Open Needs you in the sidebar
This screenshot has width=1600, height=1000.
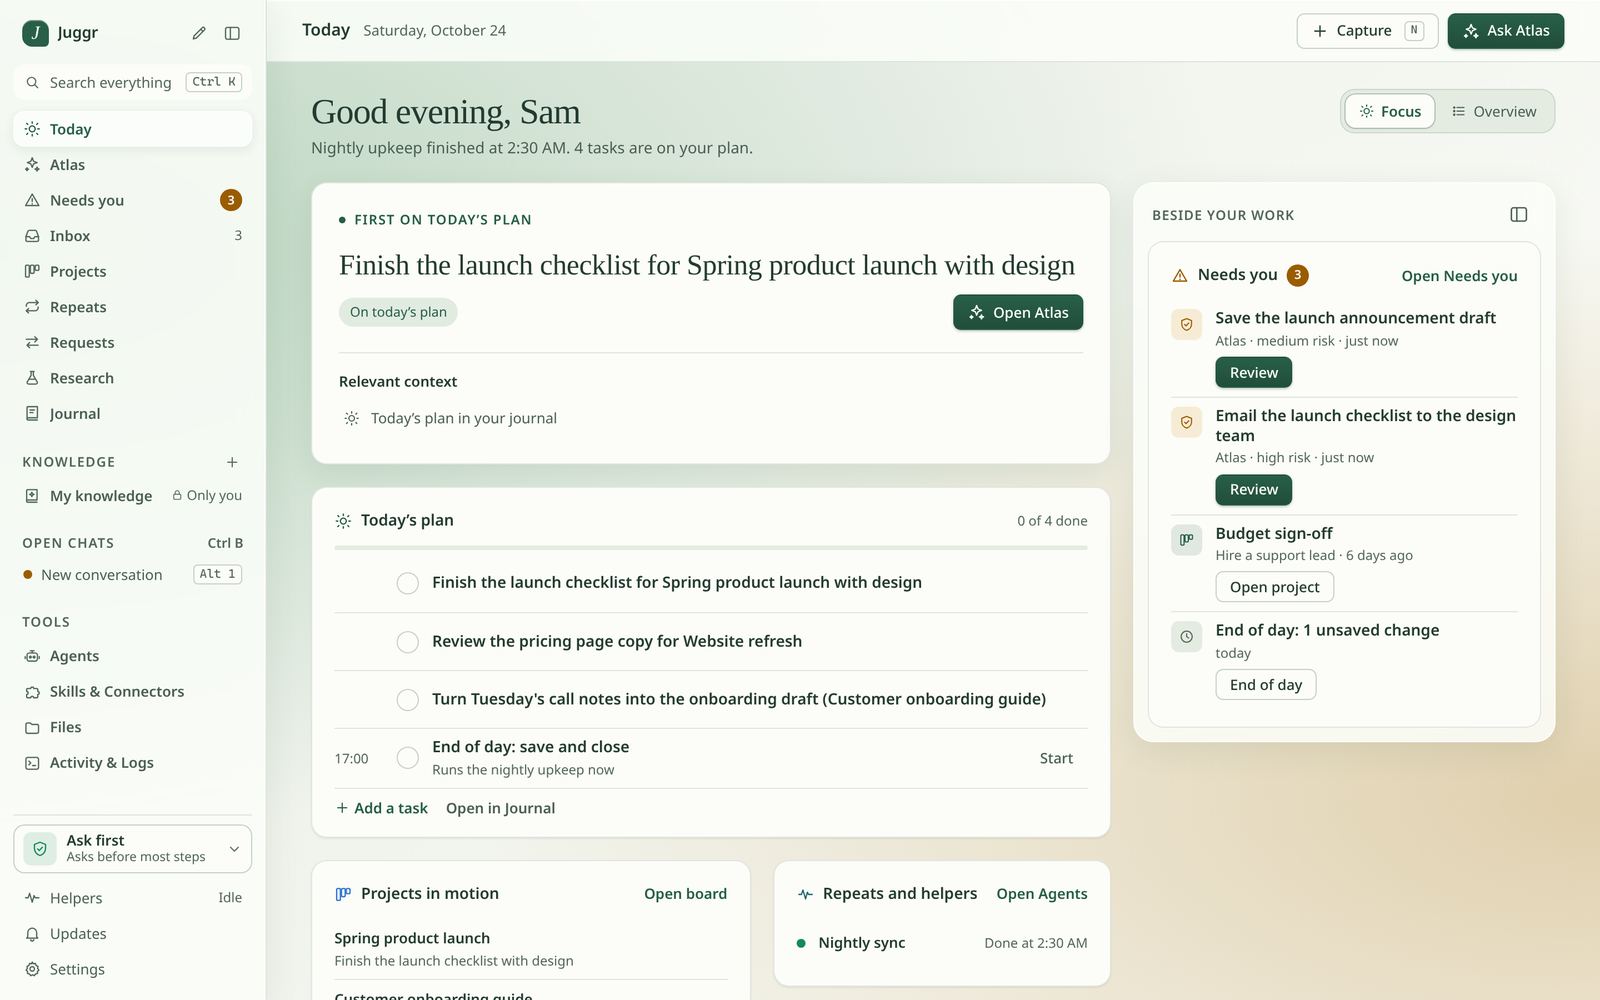coord(132,200)
